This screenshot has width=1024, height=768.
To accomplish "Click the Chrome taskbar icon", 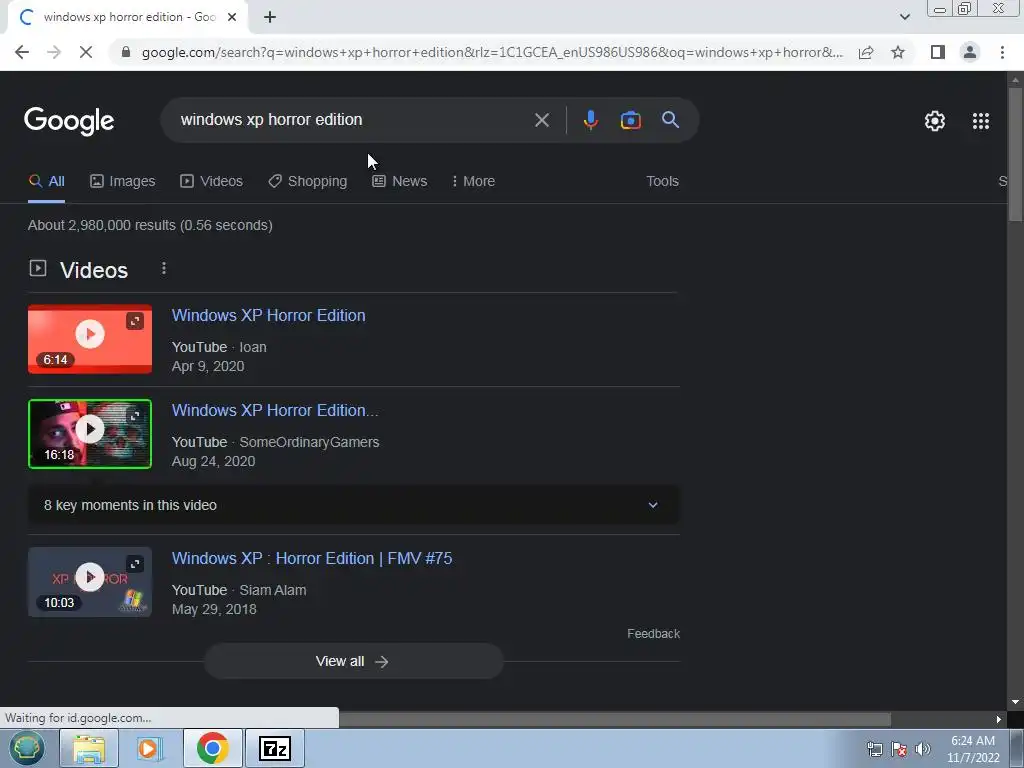I will (x=212, y=748).
